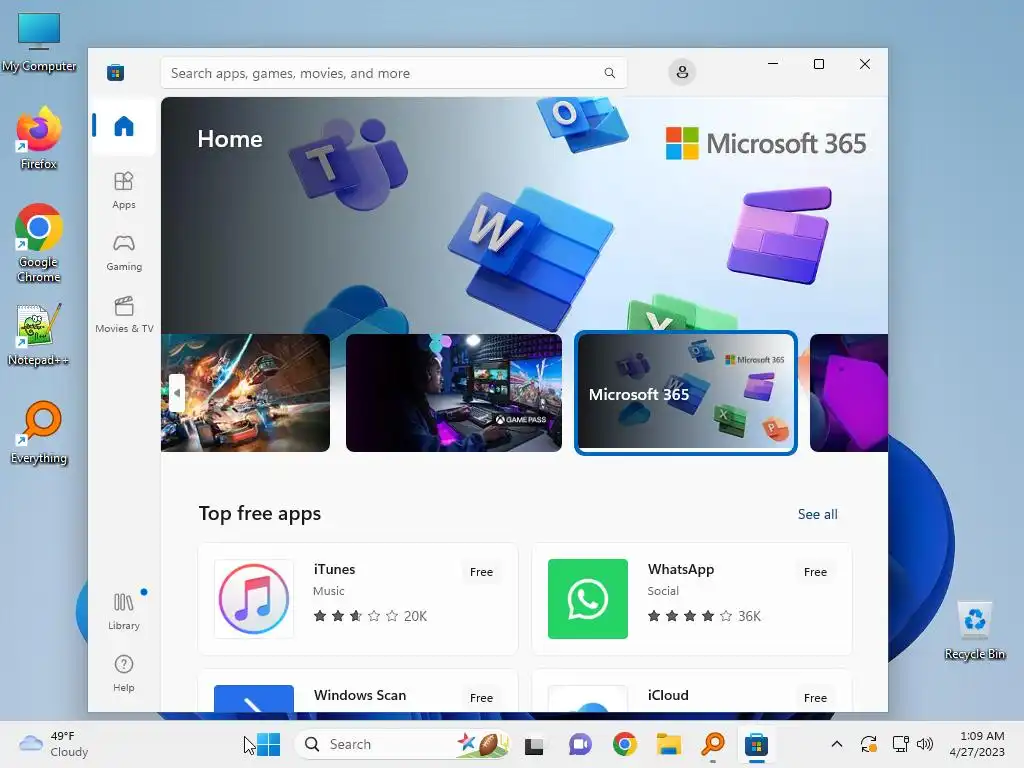Open Everything desktop shortcut
The image size is (1024, 768).
[39, 433]
